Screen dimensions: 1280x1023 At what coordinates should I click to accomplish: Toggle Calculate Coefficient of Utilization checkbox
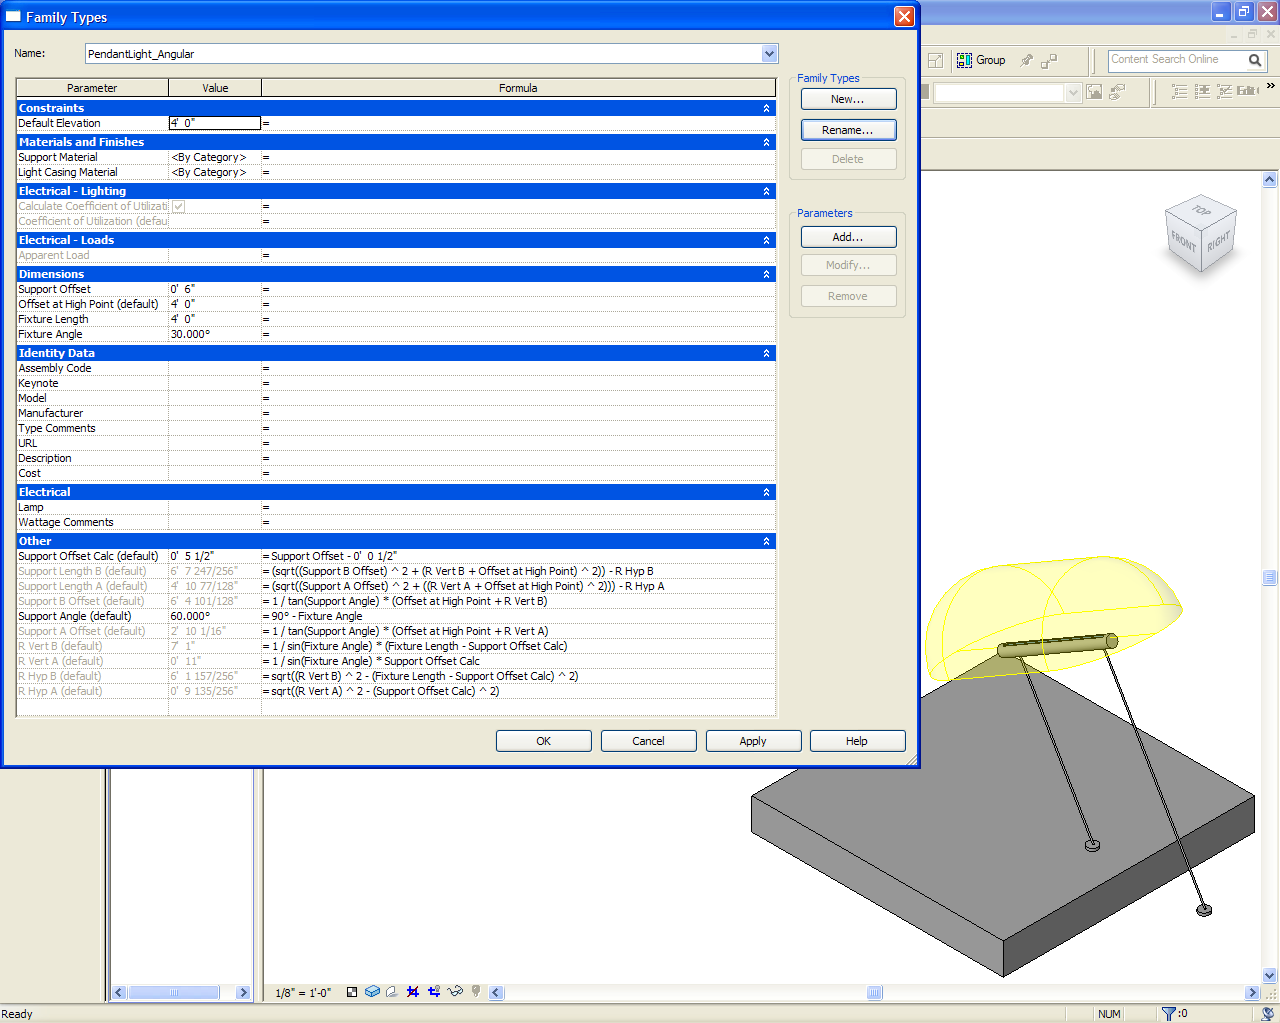point(178,206)
